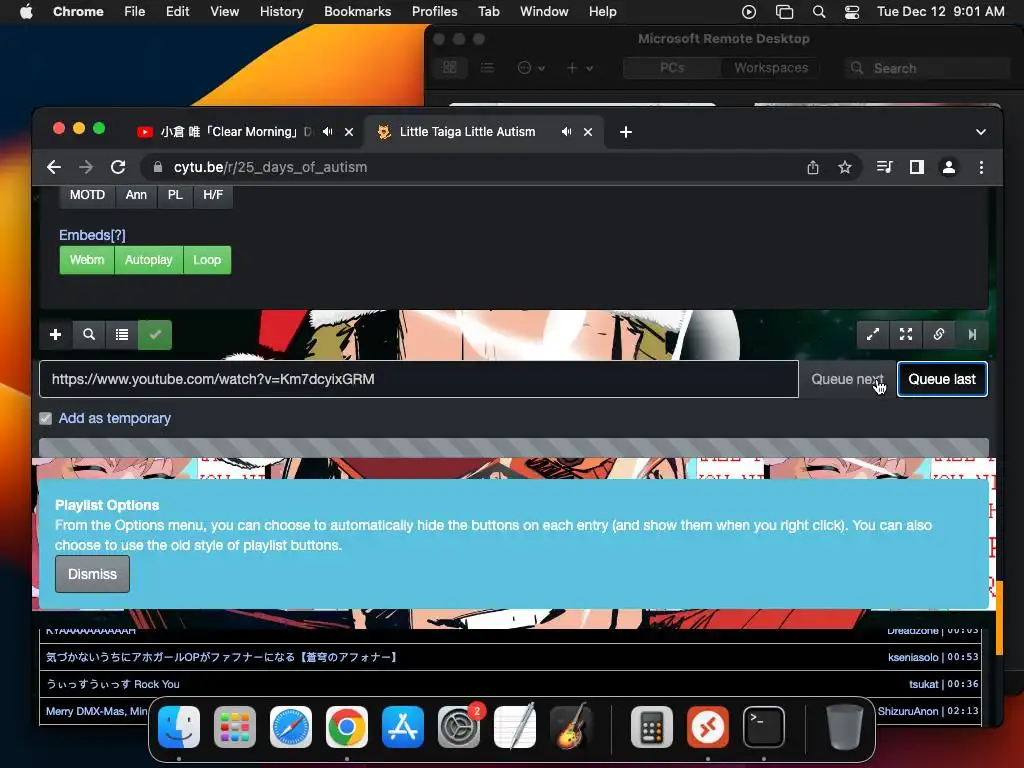The height and width of the screenshot is (768, 1024).
Task: Open the File menu
Action: click(135, 12)
